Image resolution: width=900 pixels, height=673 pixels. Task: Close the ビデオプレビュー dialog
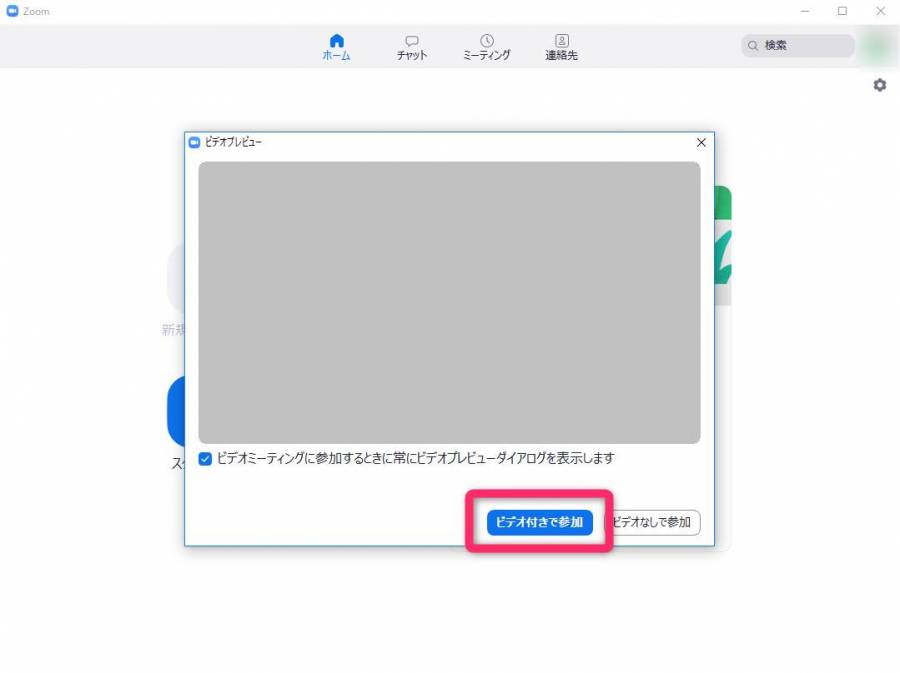click(701, 143)
